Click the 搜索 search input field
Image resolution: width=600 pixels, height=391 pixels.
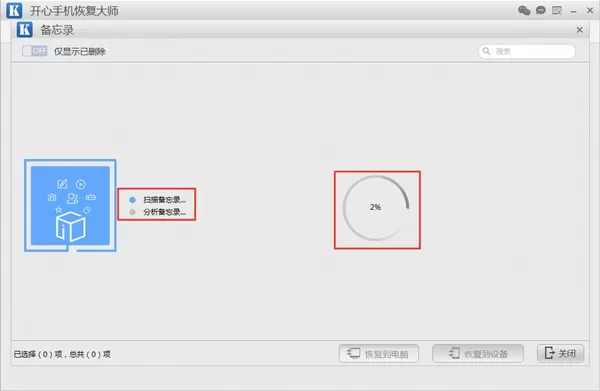coord(527,51)
